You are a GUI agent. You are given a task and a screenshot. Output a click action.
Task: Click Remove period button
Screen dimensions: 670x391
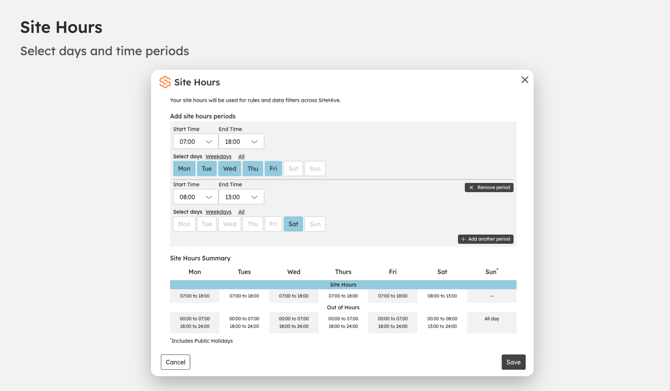(489, 188)
